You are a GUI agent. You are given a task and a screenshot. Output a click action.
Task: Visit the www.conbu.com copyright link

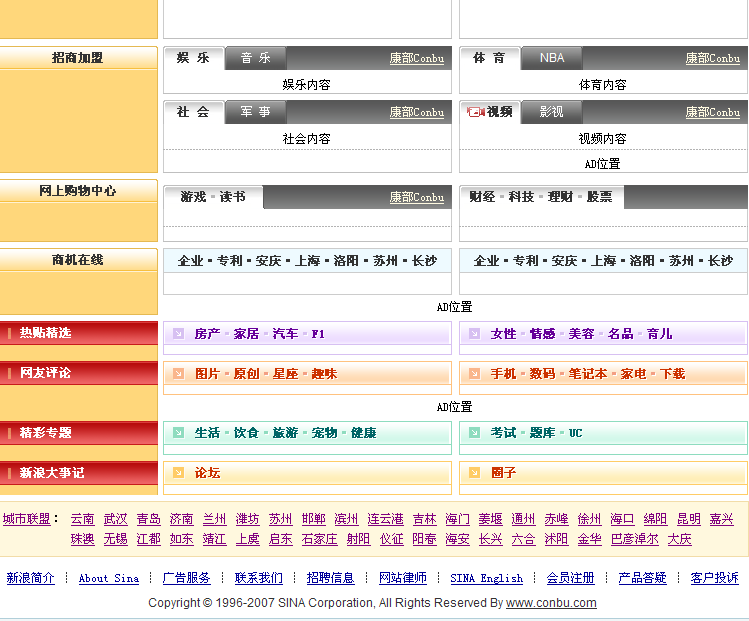click(551, 603)
